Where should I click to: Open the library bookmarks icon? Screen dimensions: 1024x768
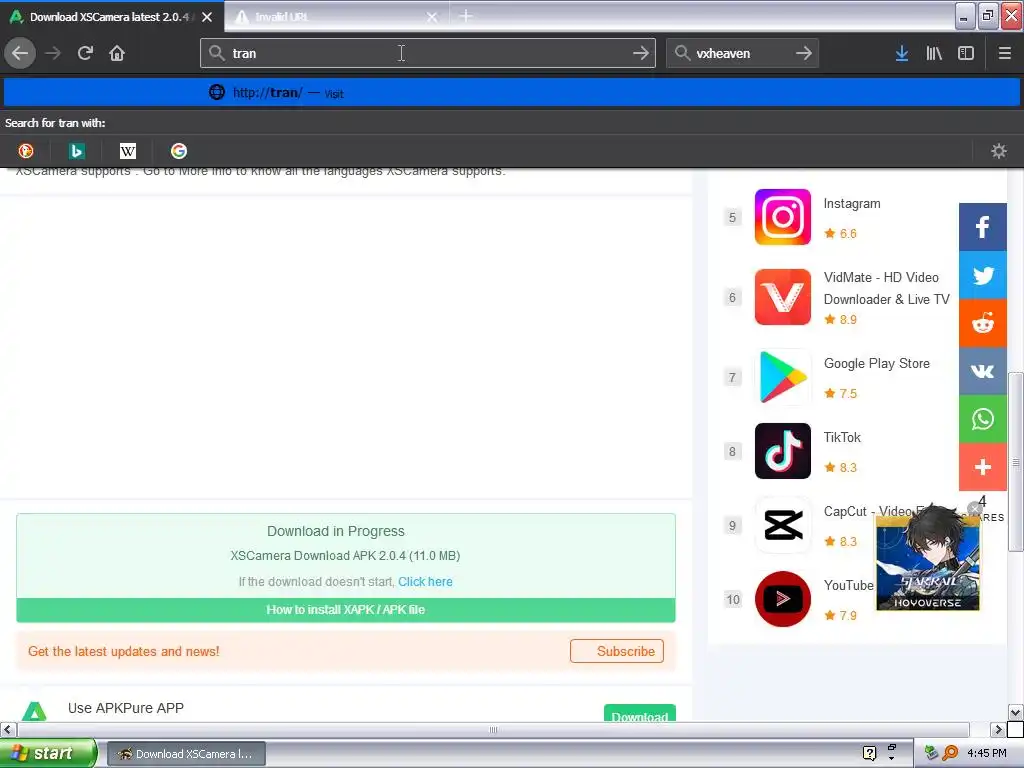pyautogui.click(x=934, y=54)
